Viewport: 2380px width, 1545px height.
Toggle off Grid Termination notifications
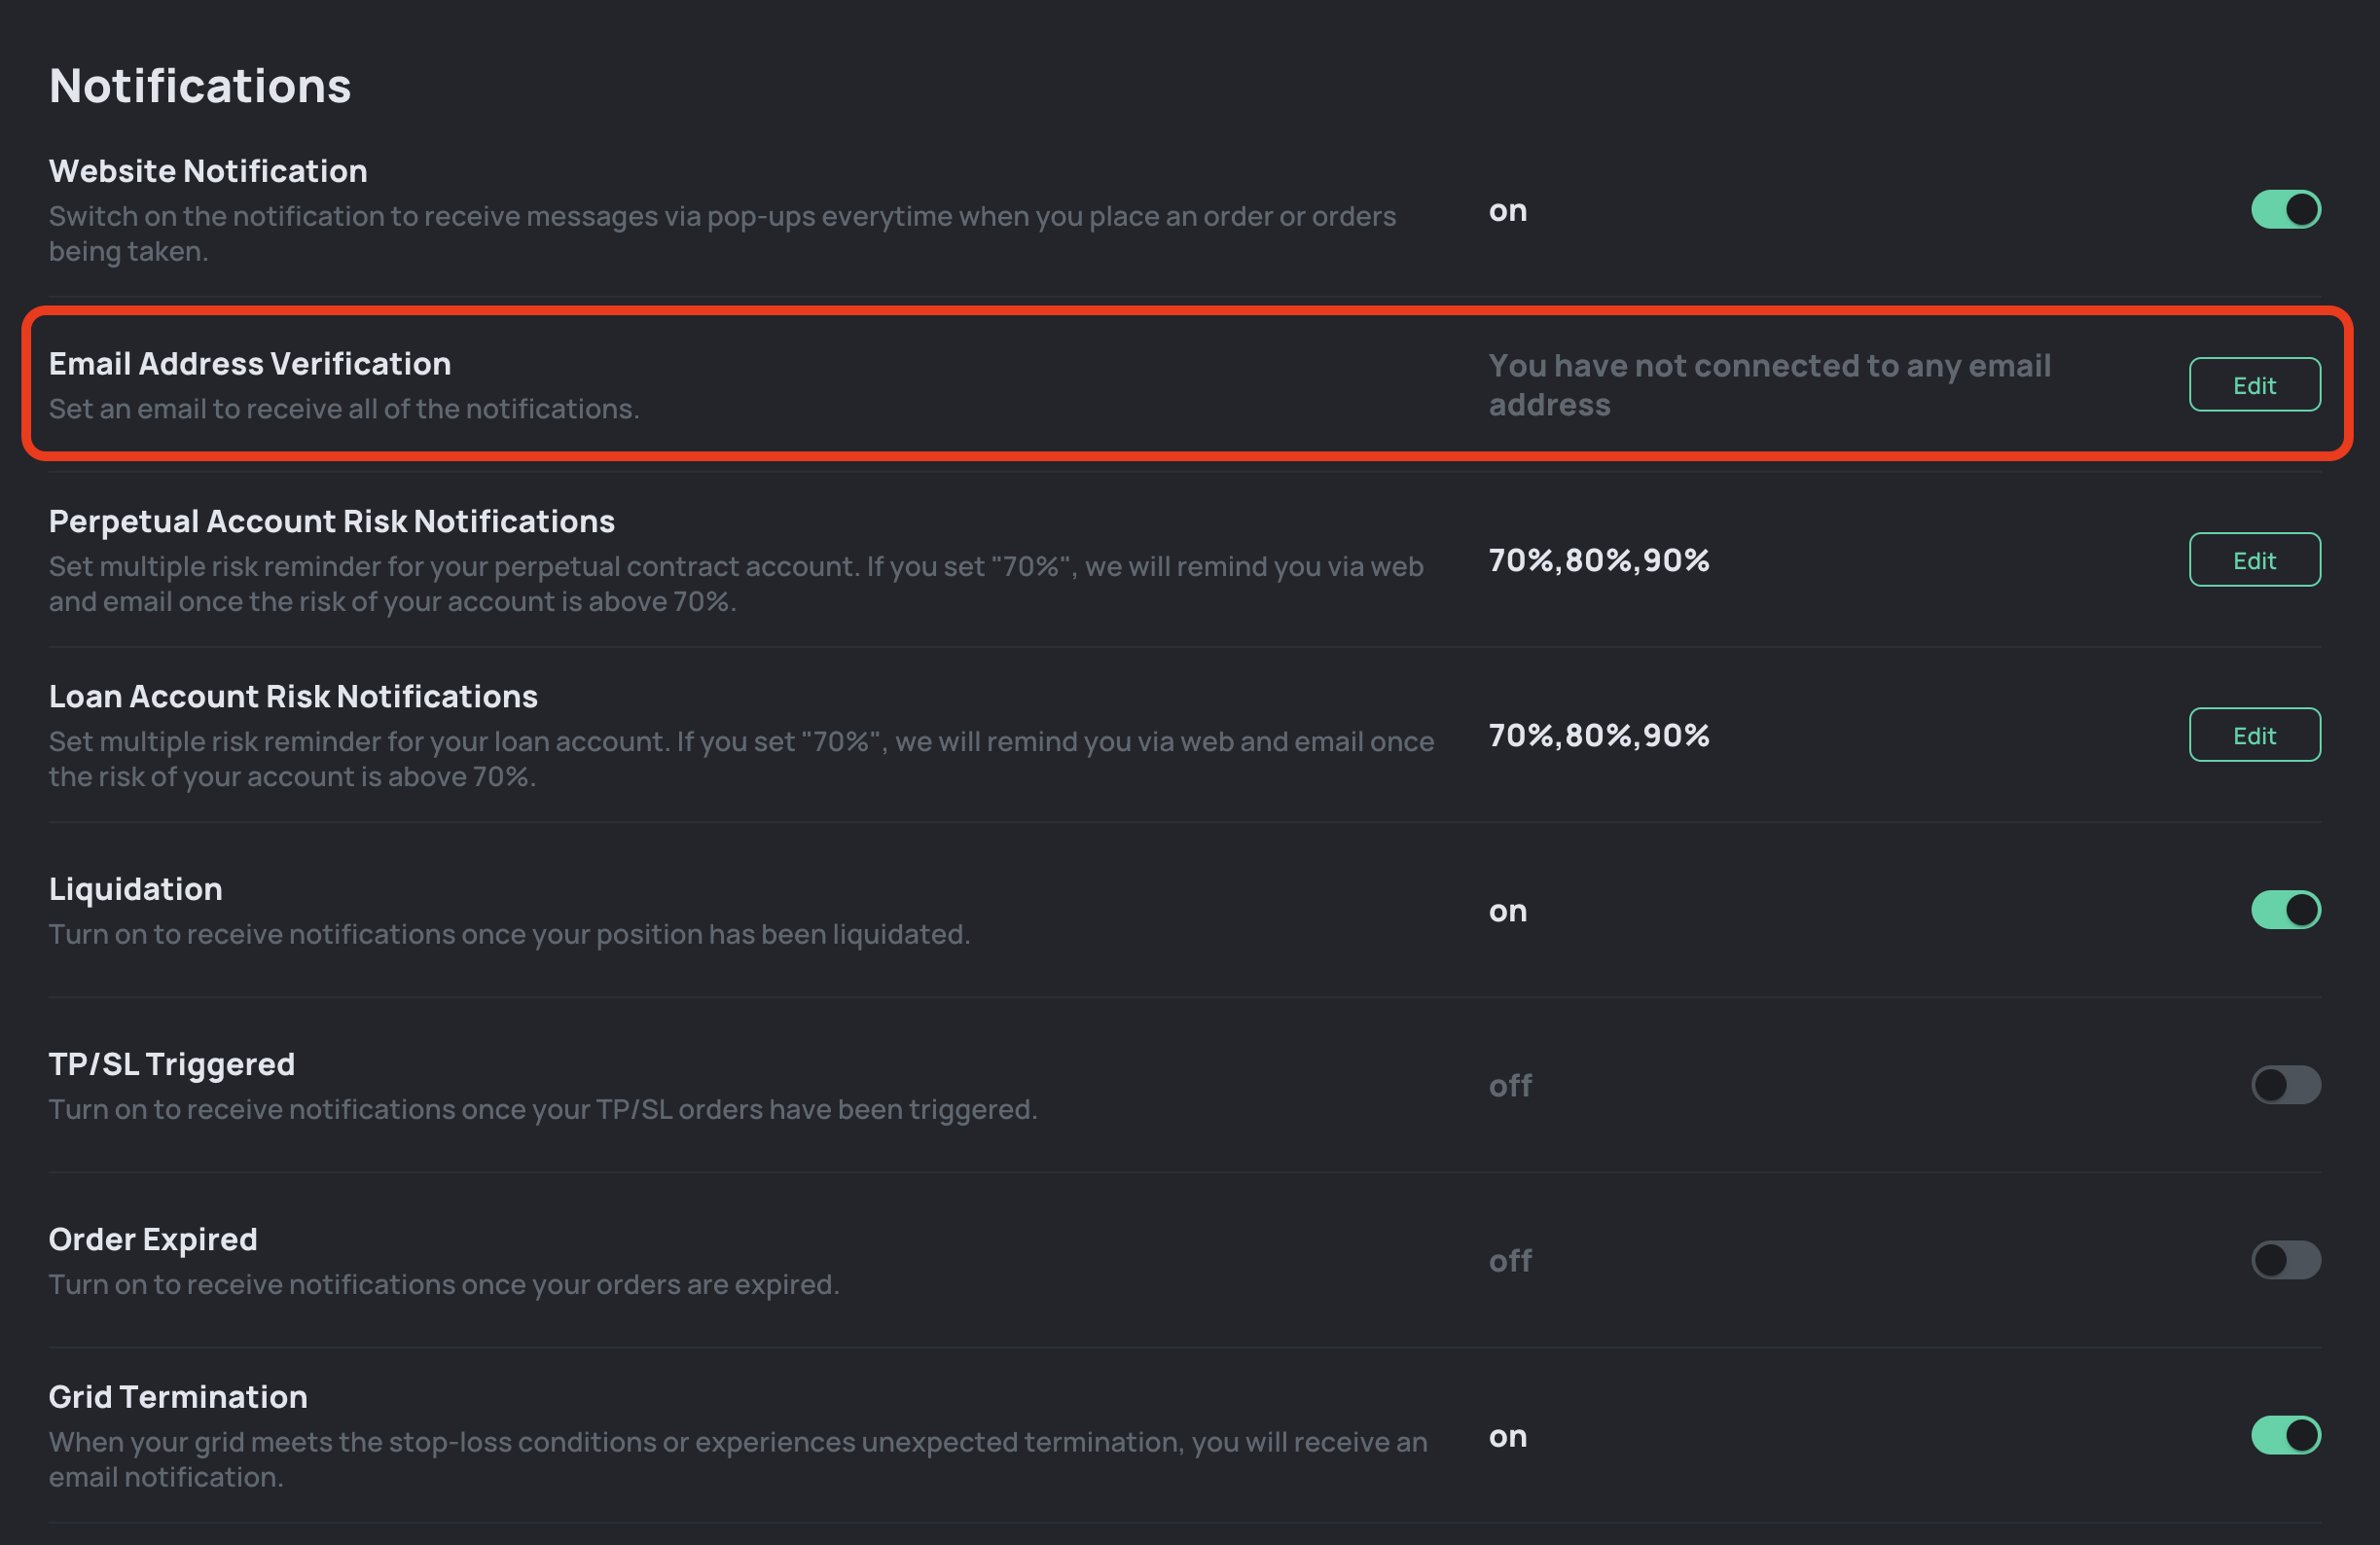point(2285,1435)
